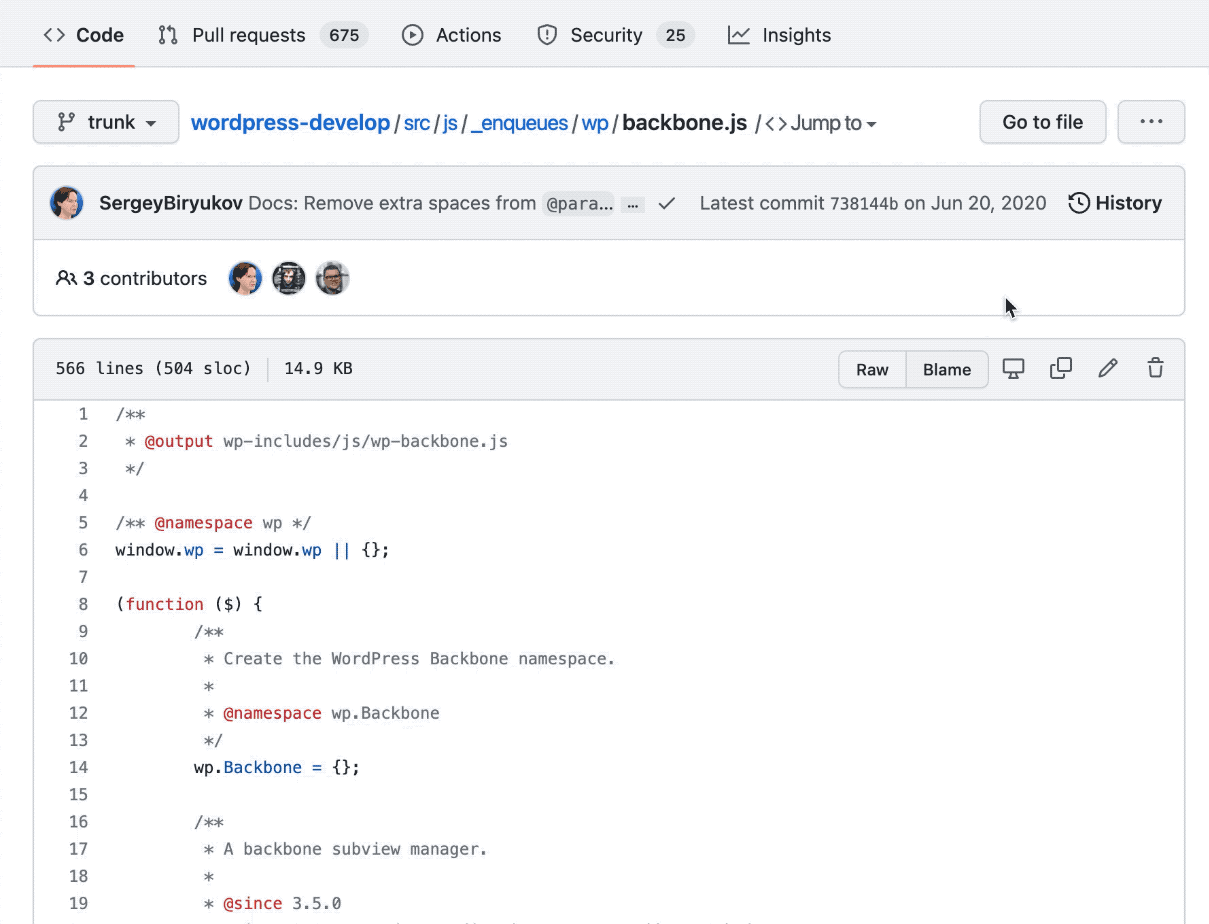Click the second contributor avatar

pos(289,278)
